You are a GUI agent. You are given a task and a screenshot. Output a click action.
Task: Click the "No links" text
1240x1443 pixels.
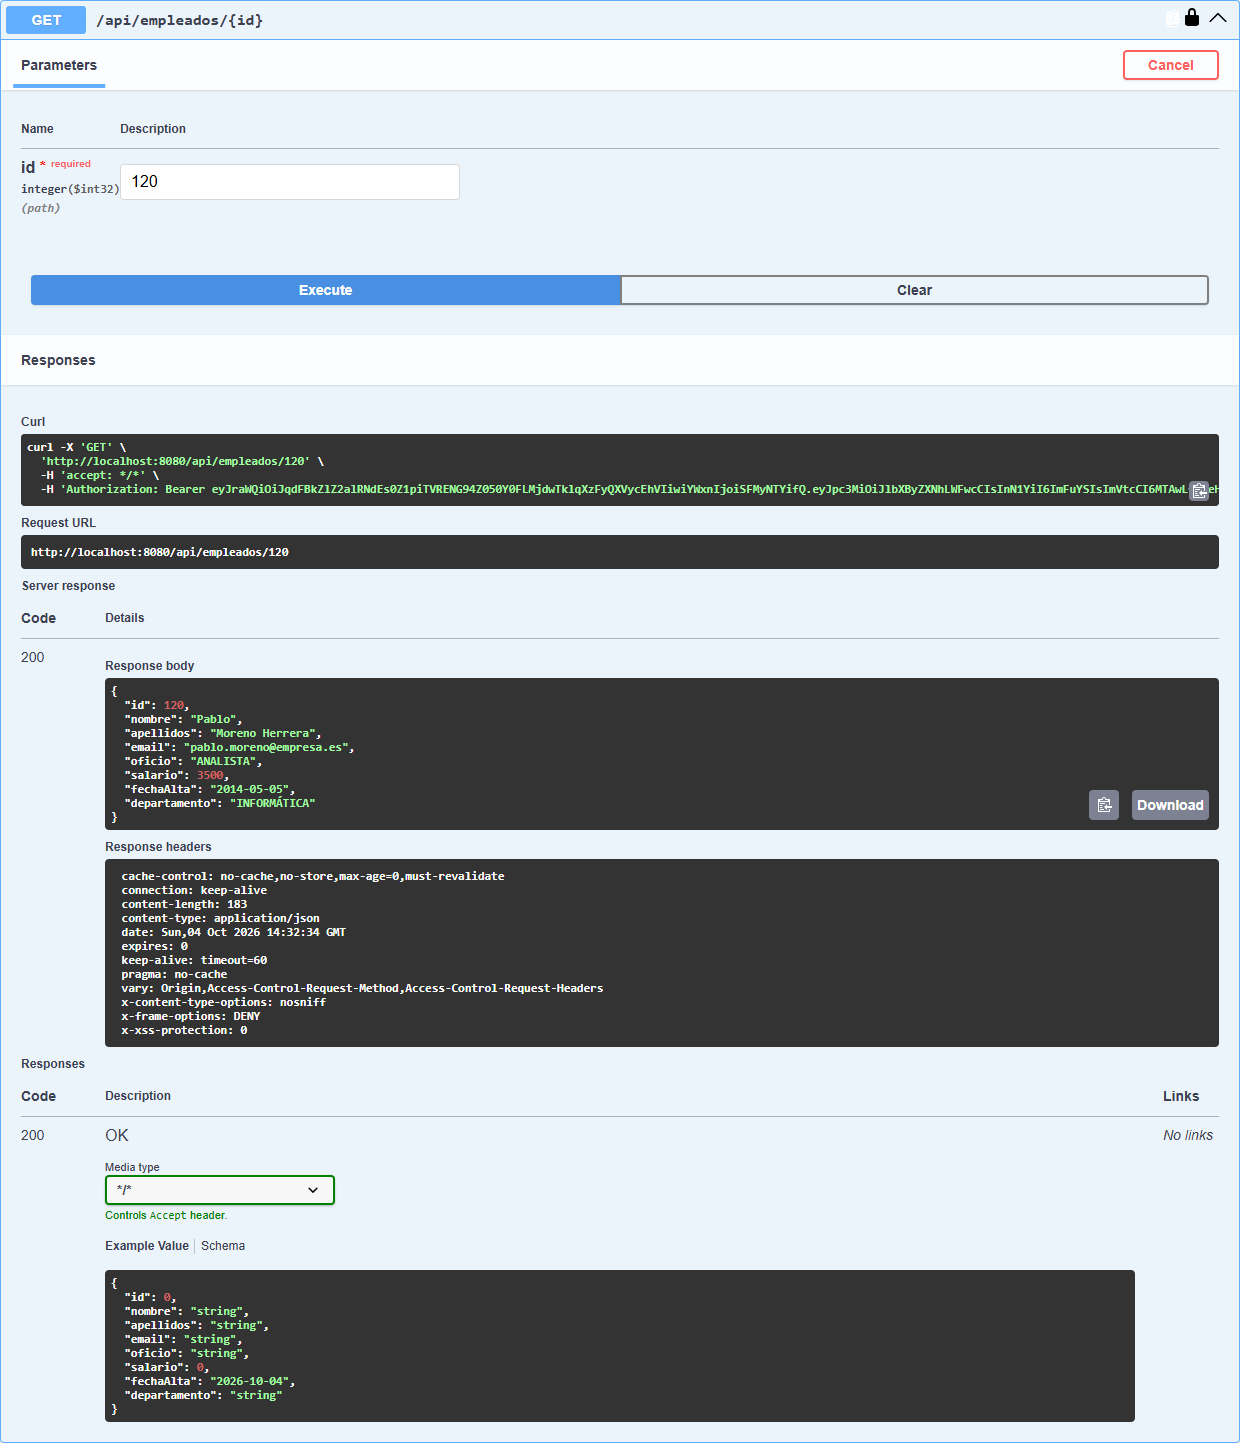[1188, 1135]
